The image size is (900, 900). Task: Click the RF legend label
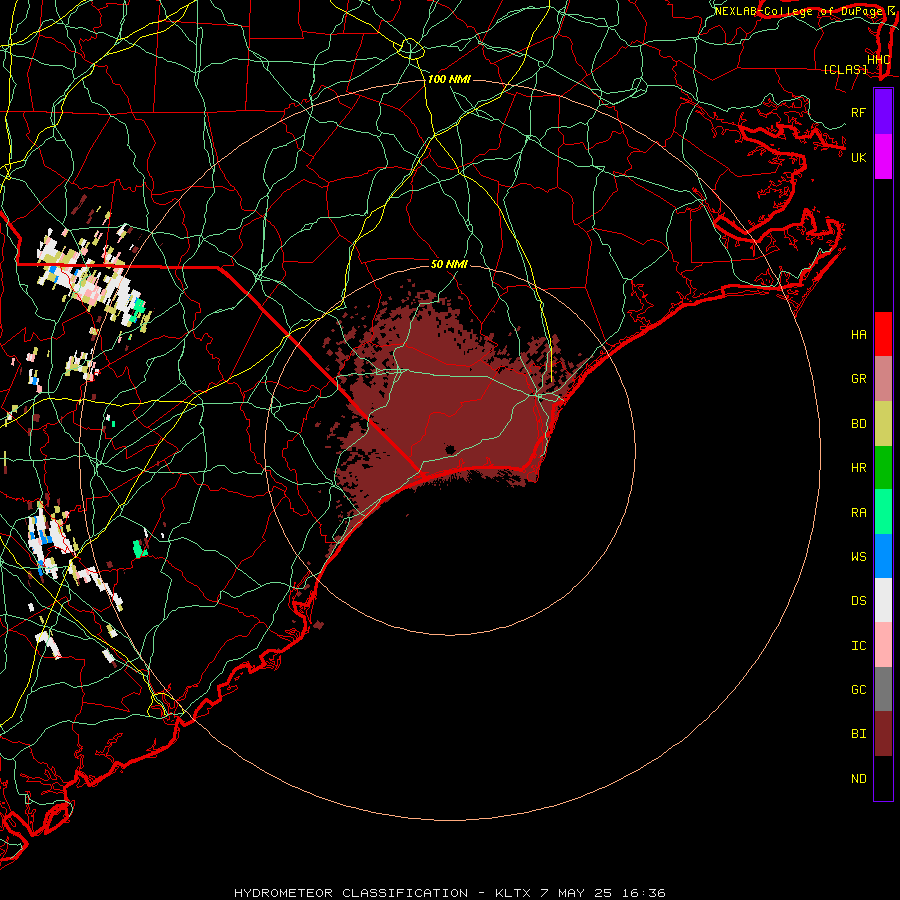(858, 112)
